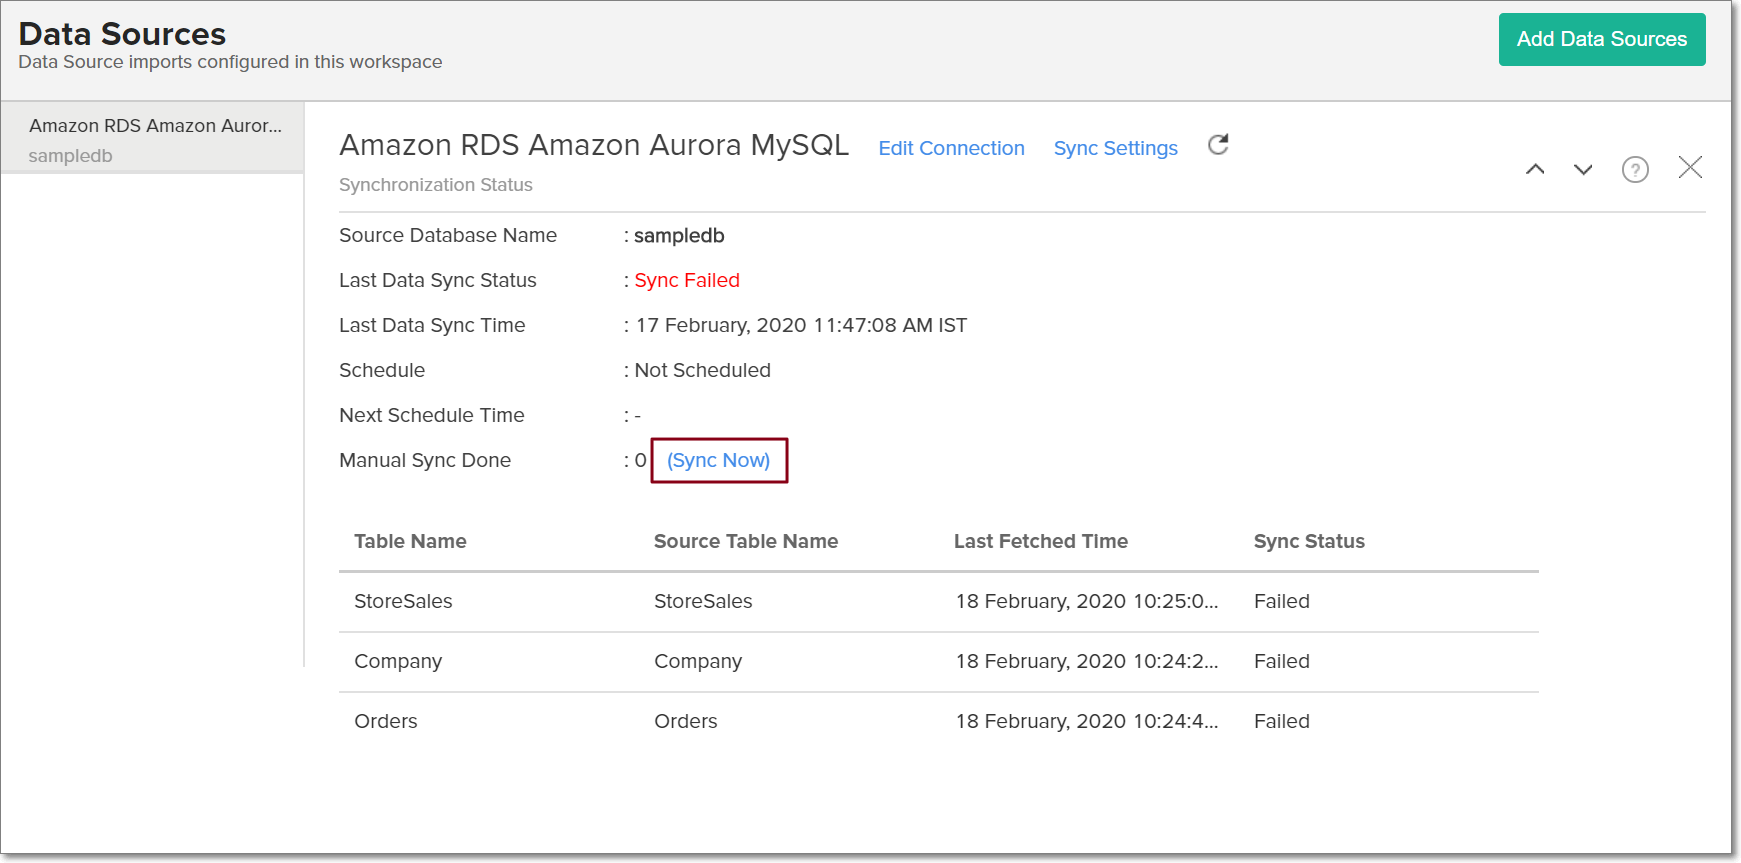Select Amazon RDS Amazon Aurora data source in sidebar
This screenshot has width=1741, height=863.
(153, 138)
